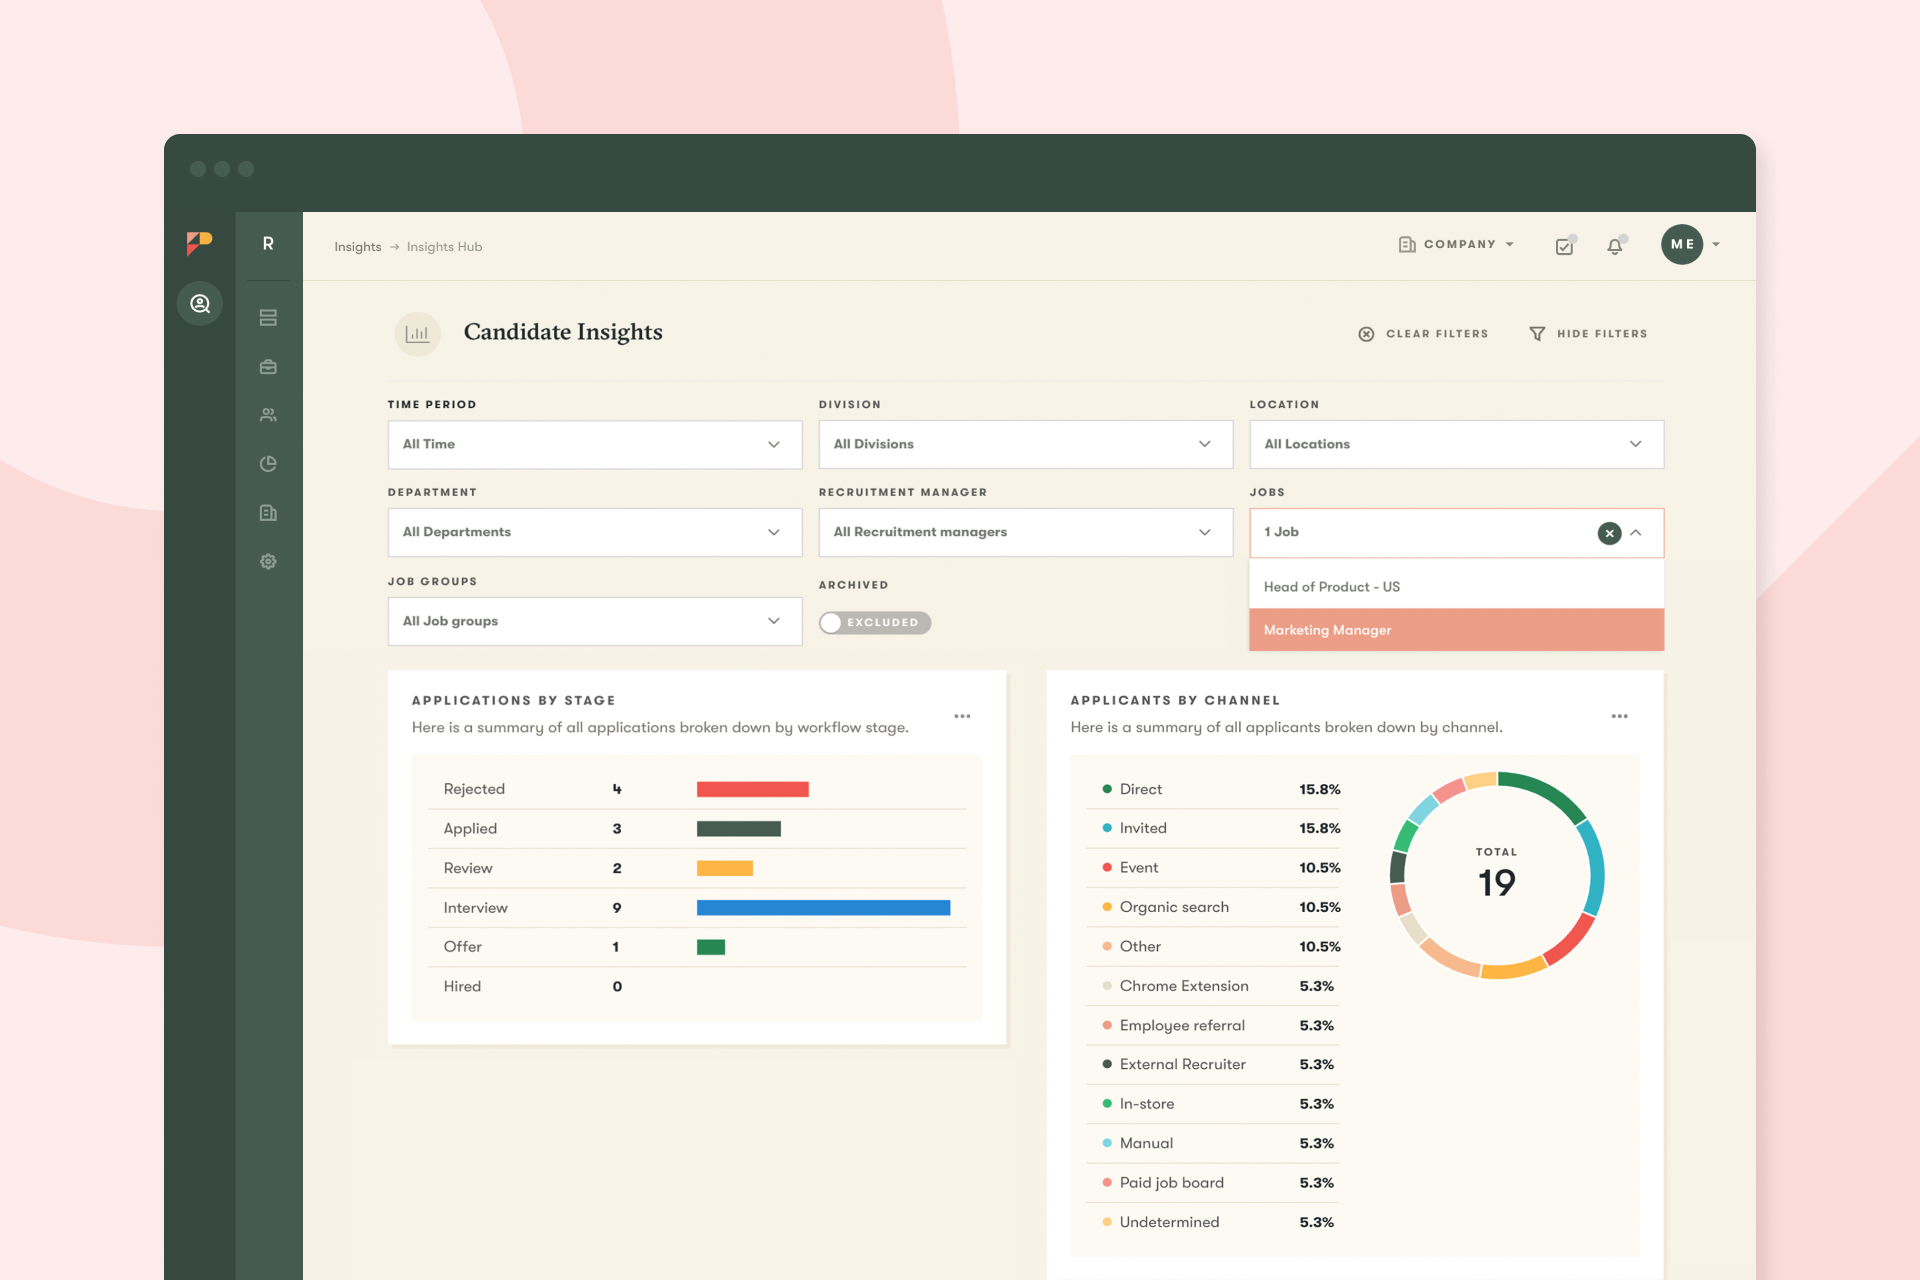Toggle the Archived Excluded switch
The width and height of the screenshot is (1920, 1280).
pos(874,623)
